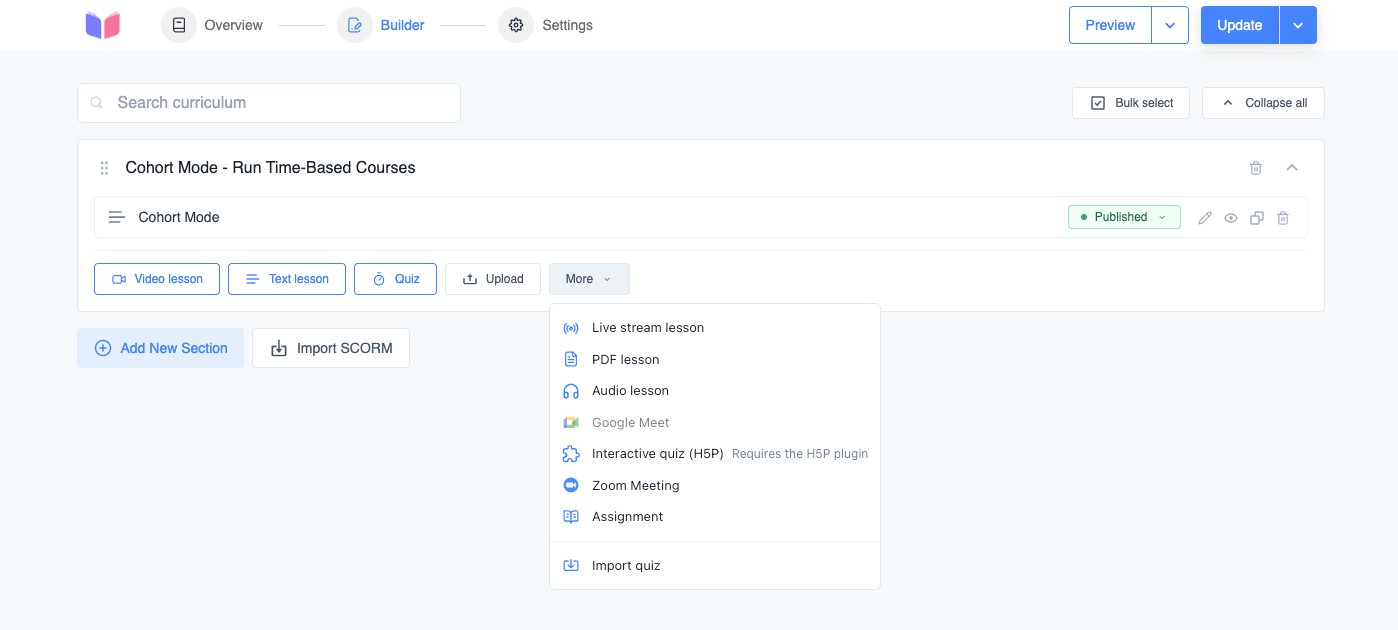The image size is (1398, 630).
Task: Change the Published status dropdown
Action: pos(1124,217)
